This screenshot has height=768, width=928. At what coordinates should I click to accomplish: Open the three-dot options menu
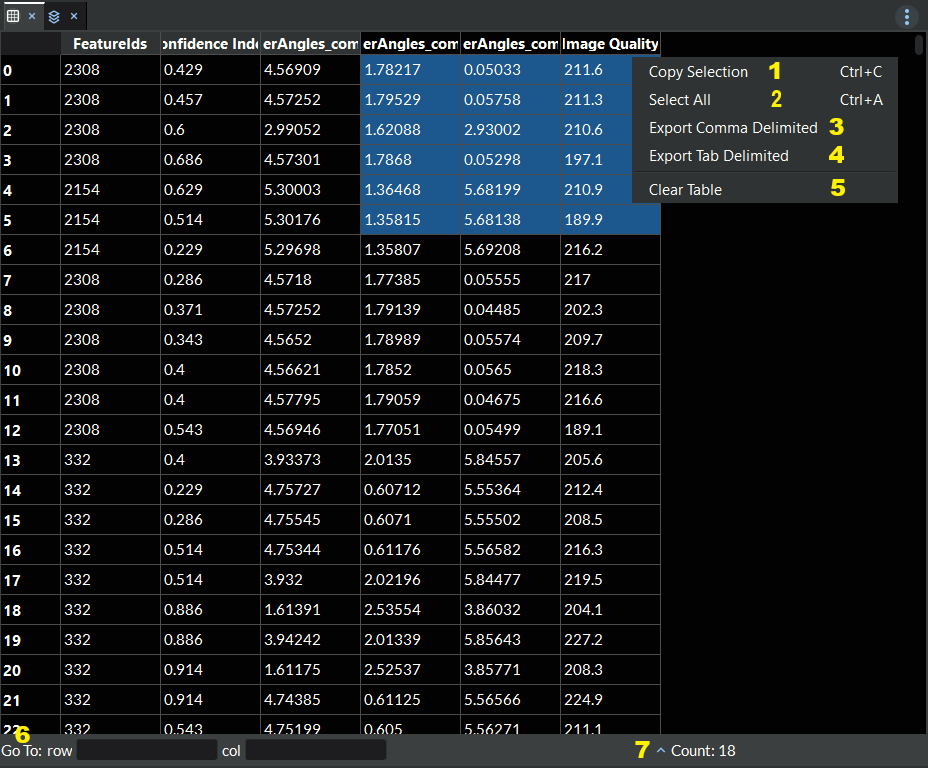(906, 17)
